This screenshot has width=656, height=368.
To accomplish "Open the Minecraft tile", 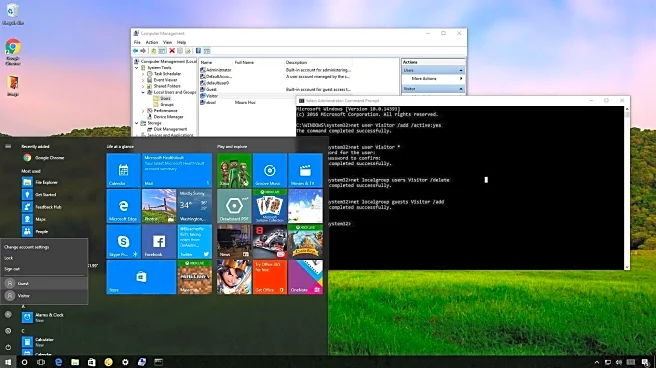I will click(x=195, y=277).
